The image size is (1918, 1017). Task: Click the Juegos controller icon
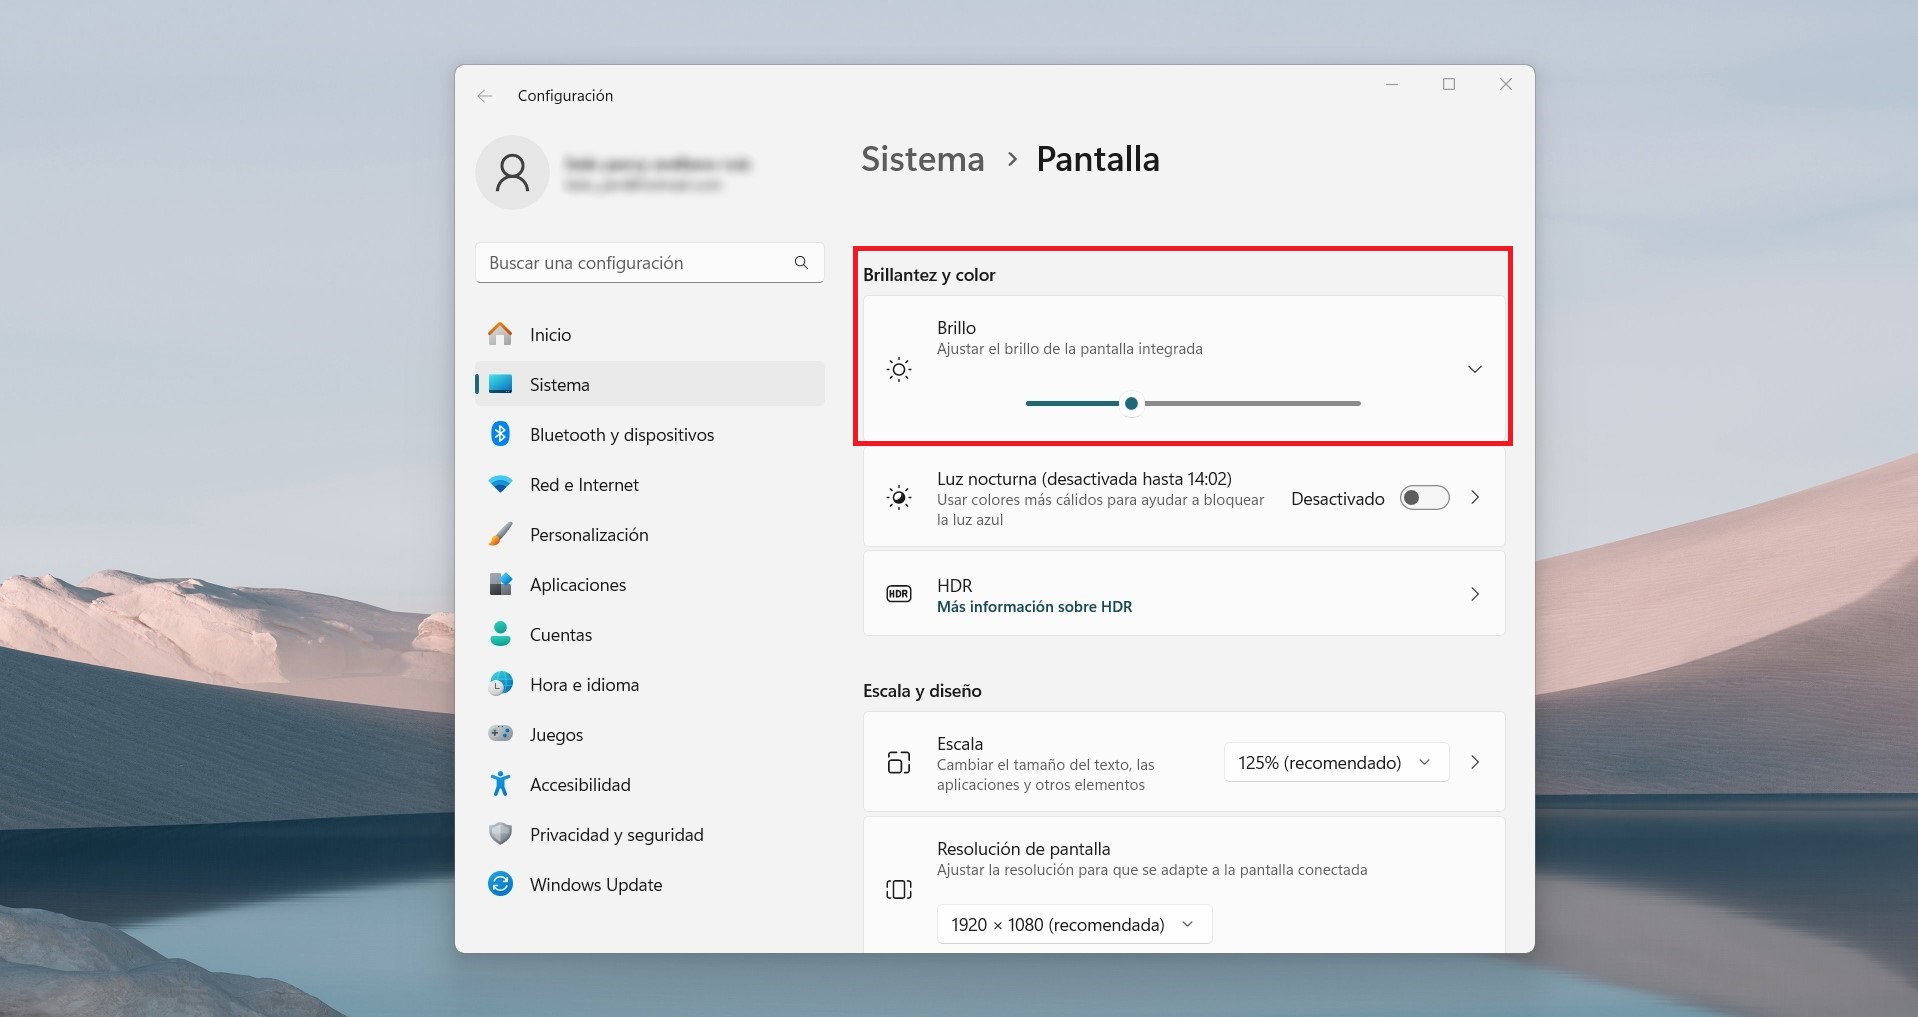pyautogui.click(x=500, y=734)
